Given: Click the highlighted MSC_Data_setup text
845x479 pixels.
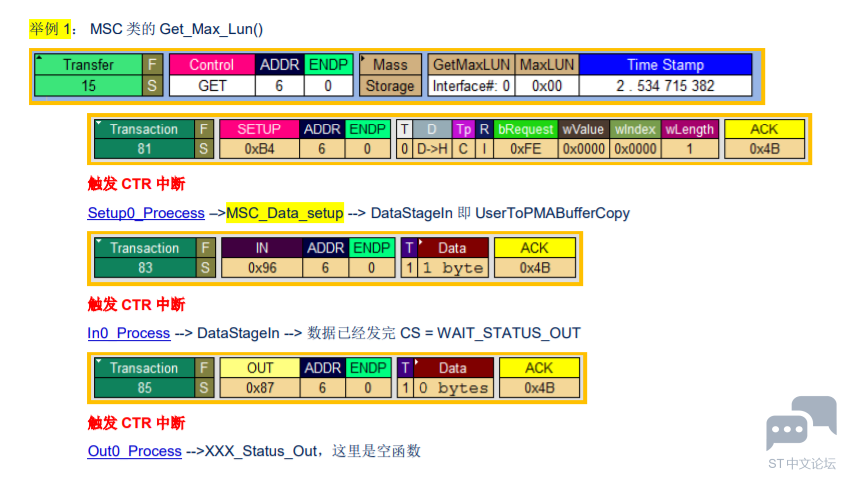Looking at the screenshot, I should [x=285, y=213].
